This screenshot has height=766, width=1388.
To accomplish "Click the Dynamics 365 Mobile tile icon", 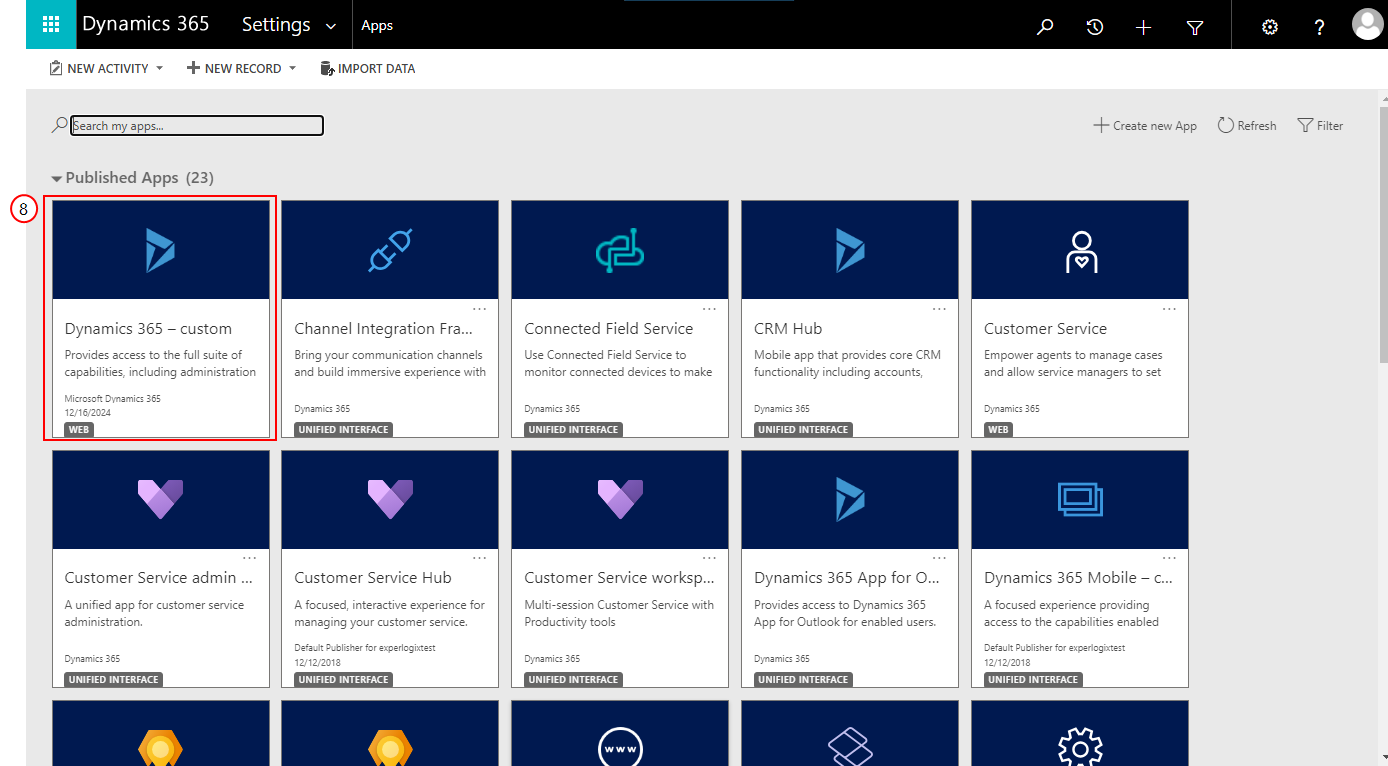I will click(1080, 499).
